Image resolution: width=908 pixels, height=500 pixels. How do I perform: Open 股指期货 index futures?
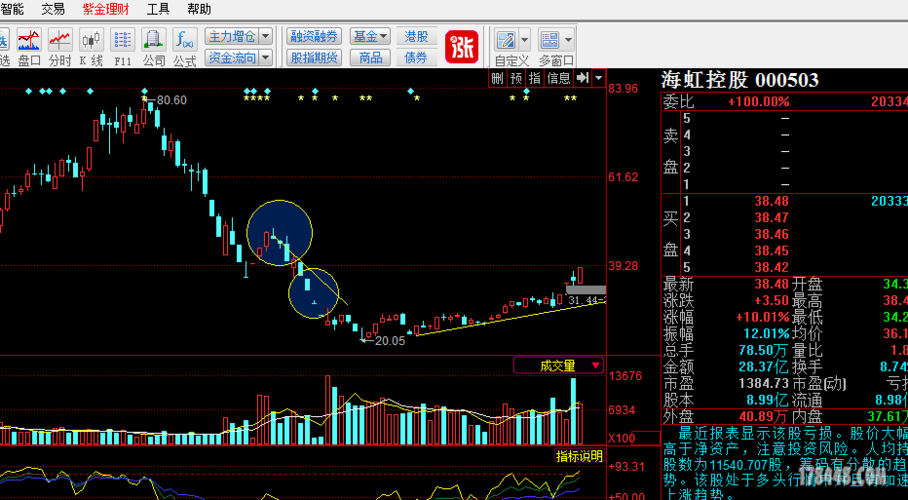pyautogui.click(x=314, y=57)
